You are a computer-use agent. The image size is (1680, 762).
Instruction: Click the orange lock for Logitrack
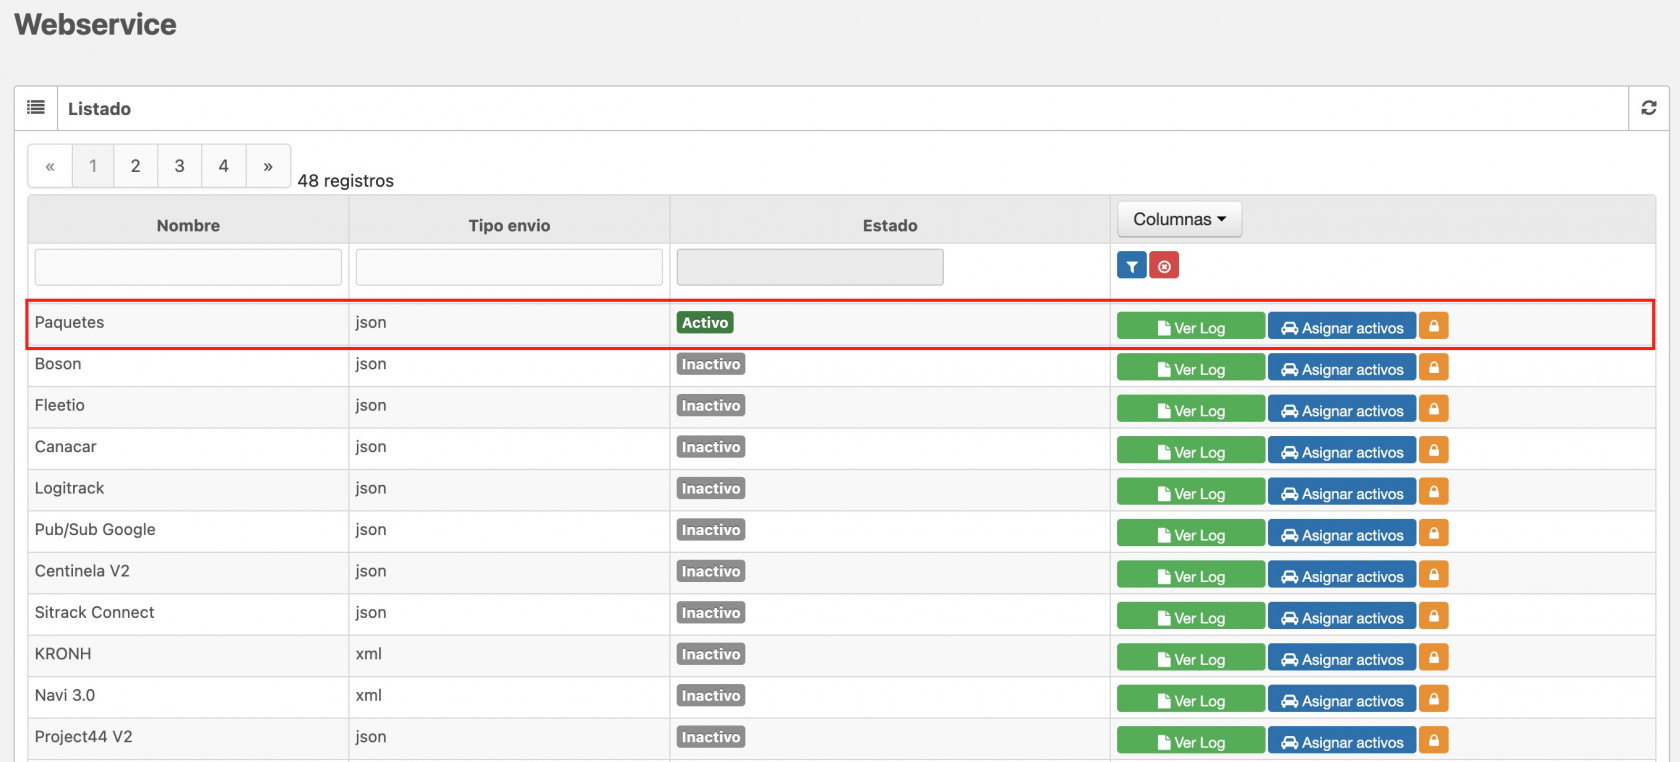tap(1434, 492)
